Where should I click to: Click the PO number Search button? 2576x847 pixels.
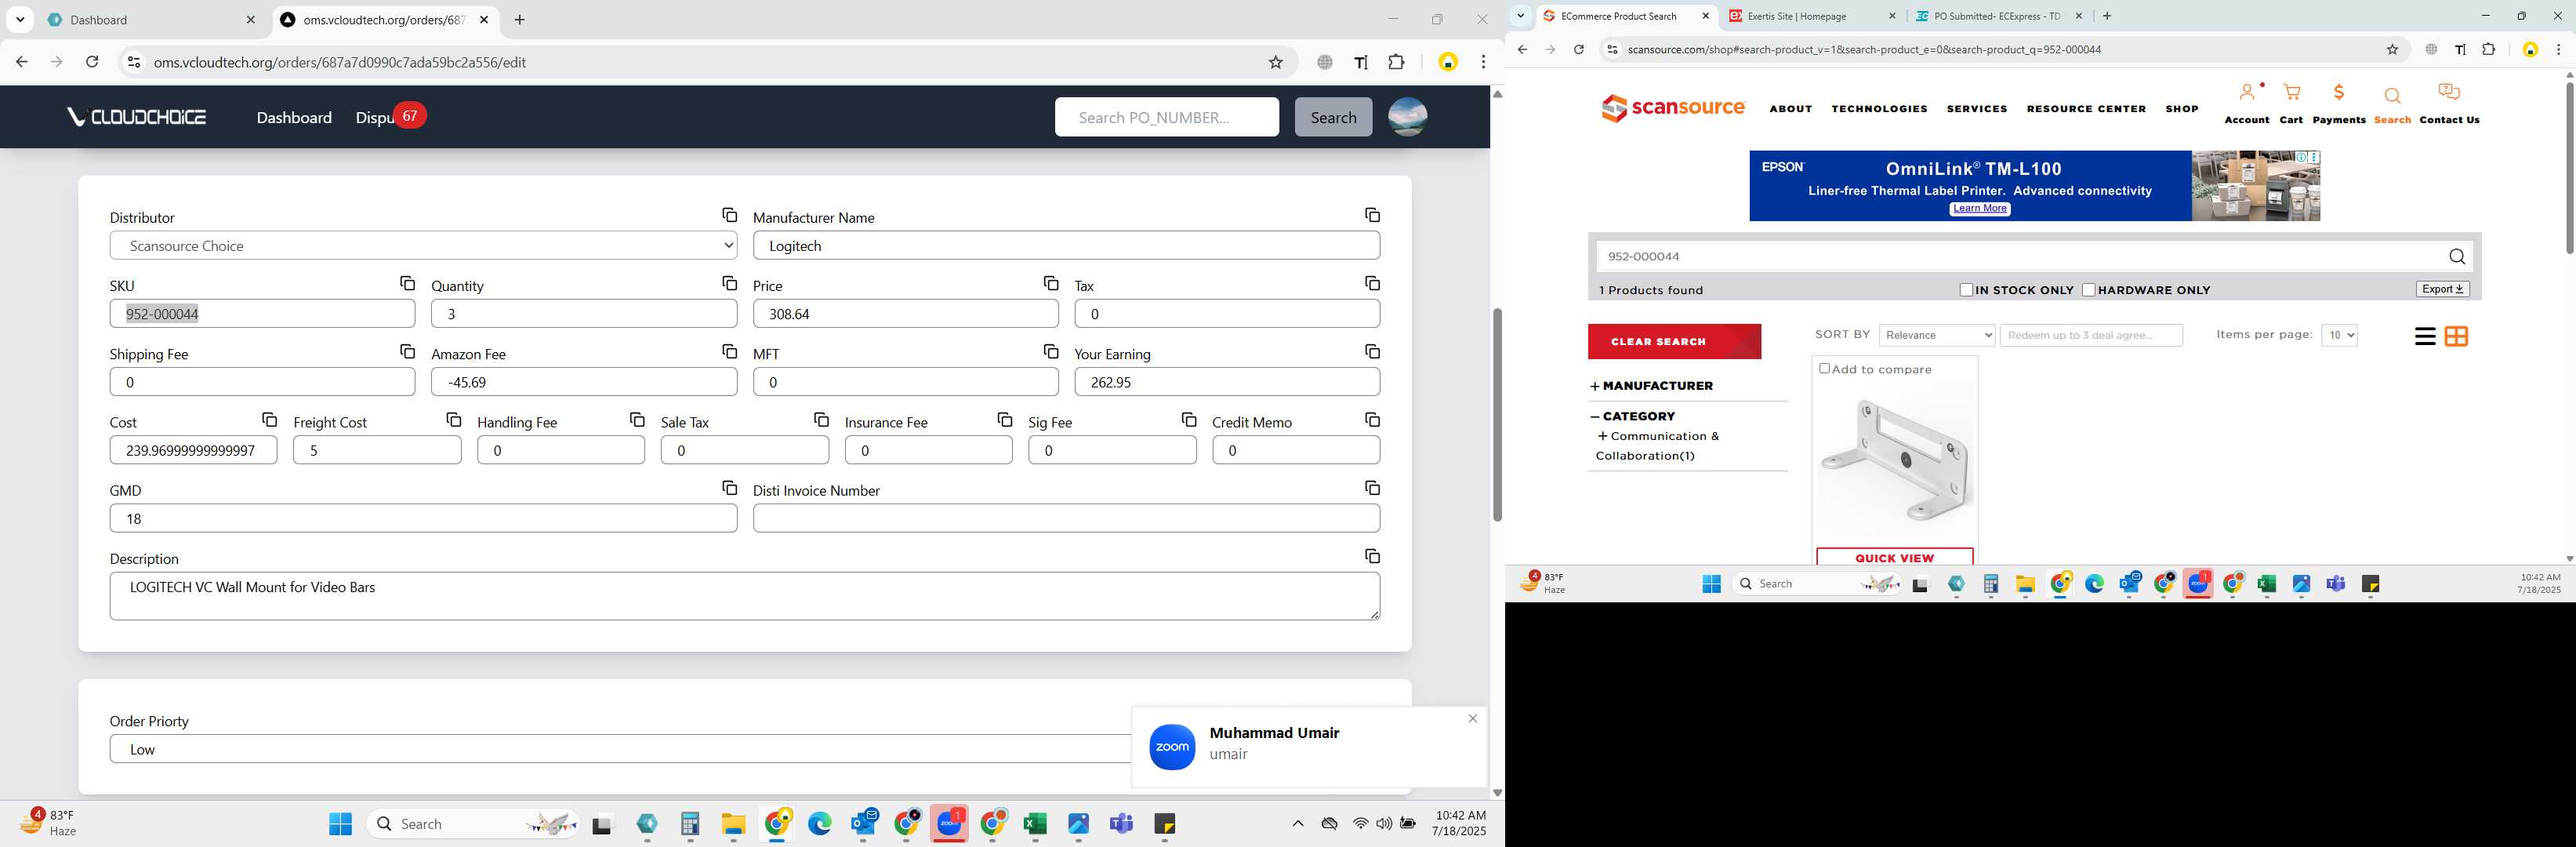coord(1333,117)
